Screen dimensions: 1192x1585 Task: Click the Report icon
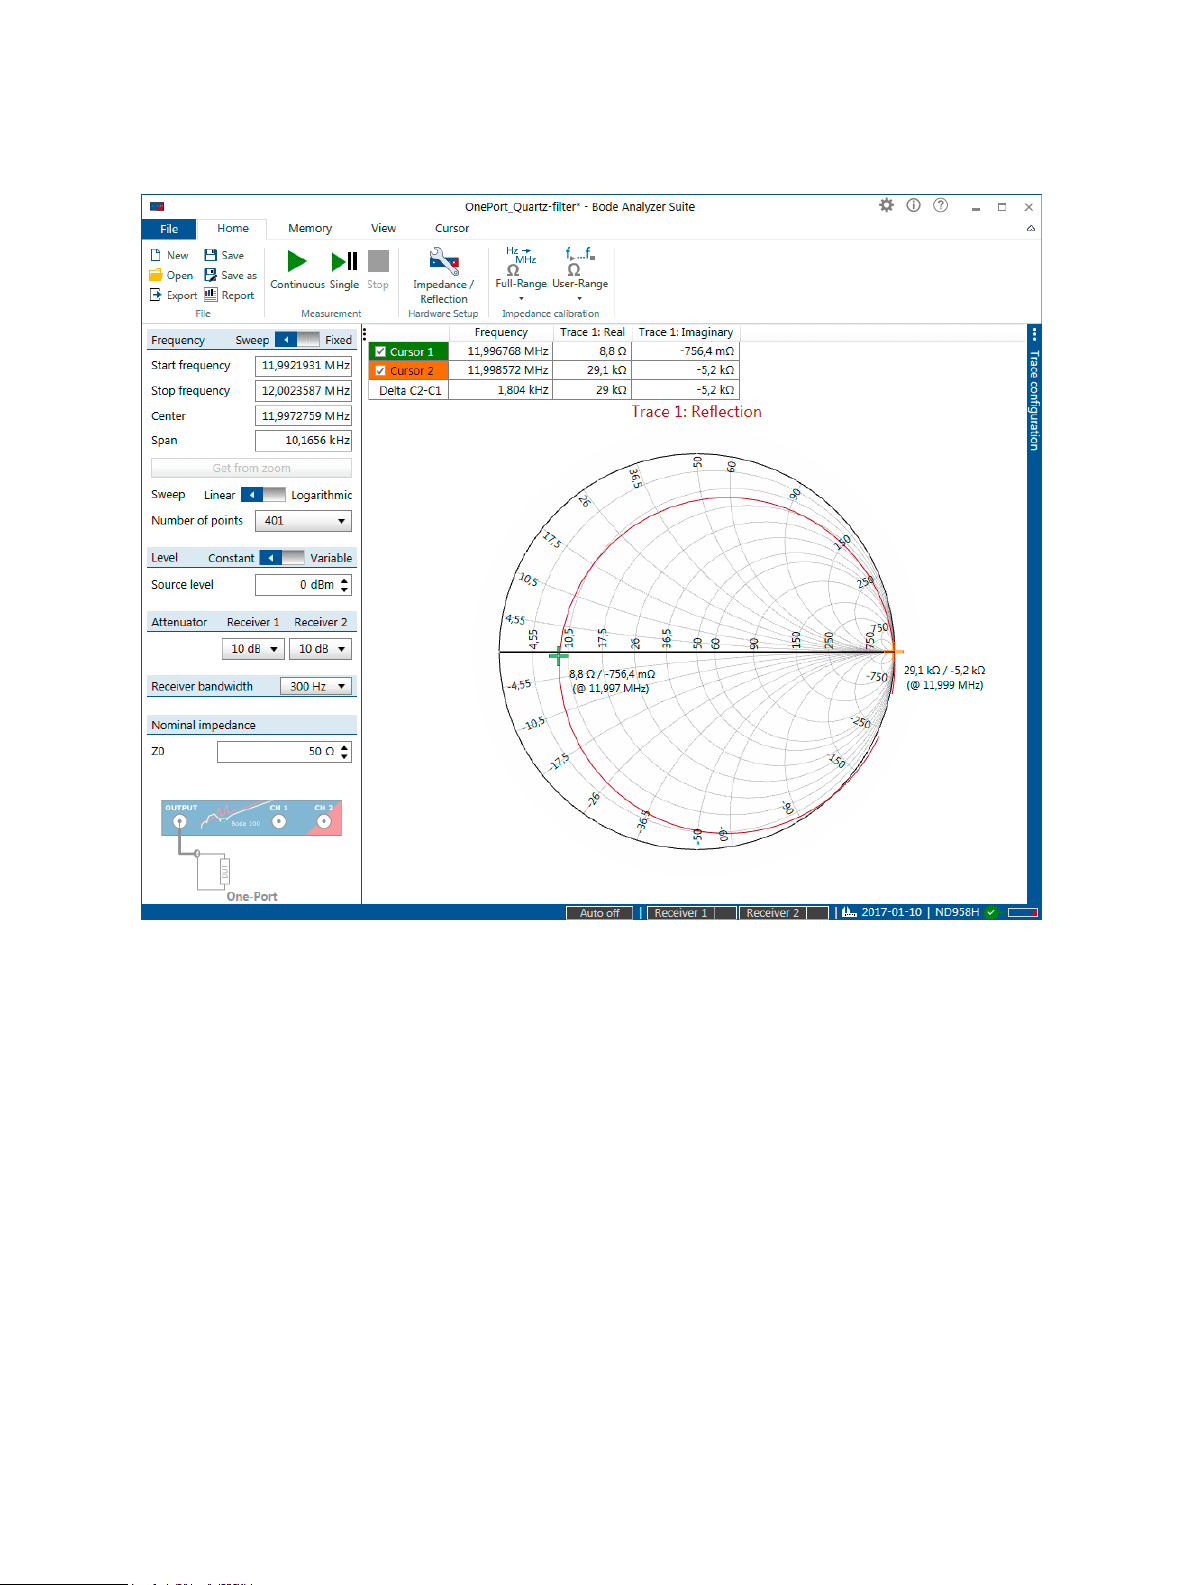(x=211, y=295)
